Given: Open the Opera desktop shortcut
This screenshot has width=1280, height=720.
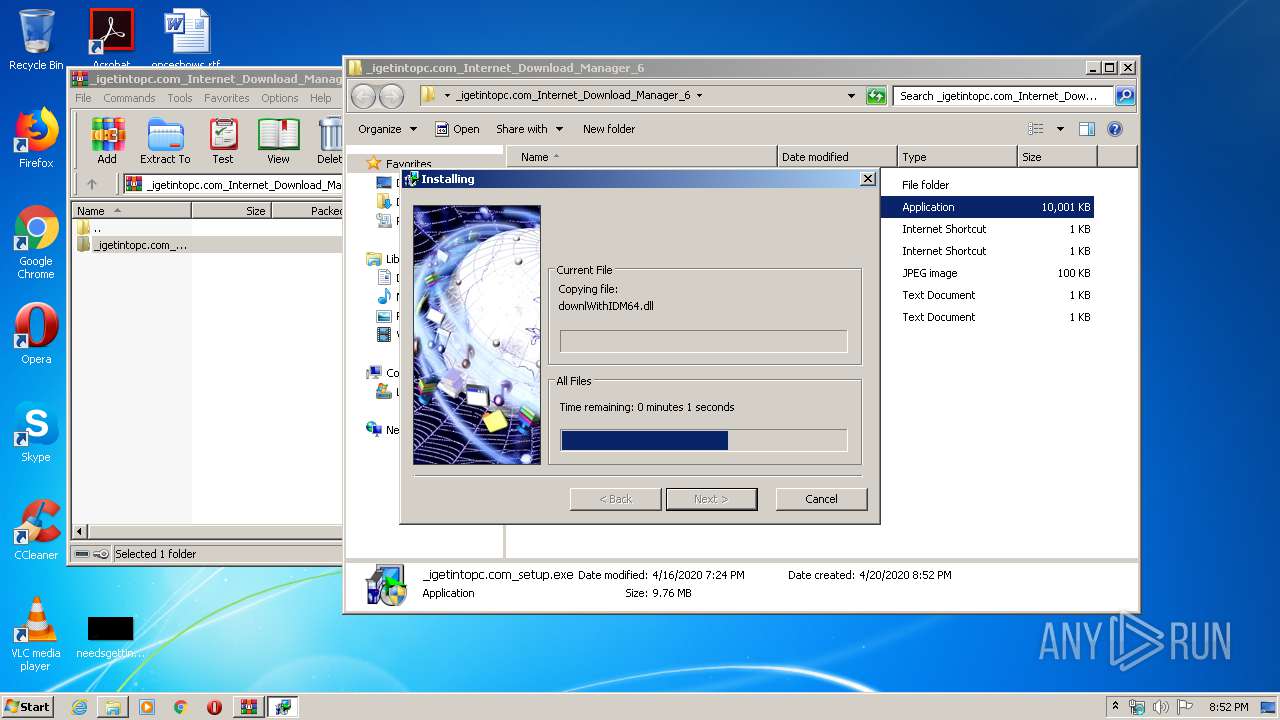Looking at the screenshot, I should [36, 334].
